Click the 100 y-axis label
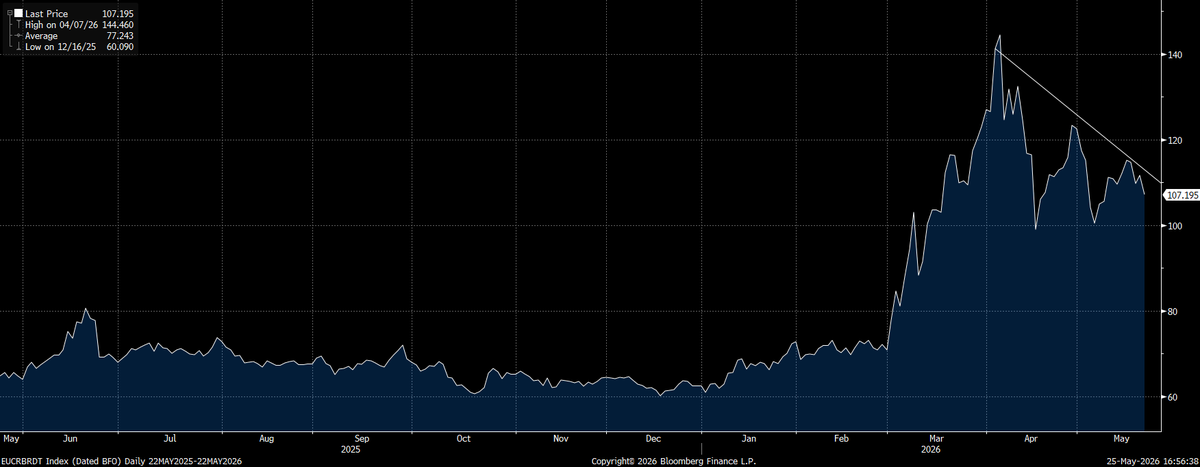Image resolution: width=1200 pixels, height=467 pixels. pos(1177,226)
